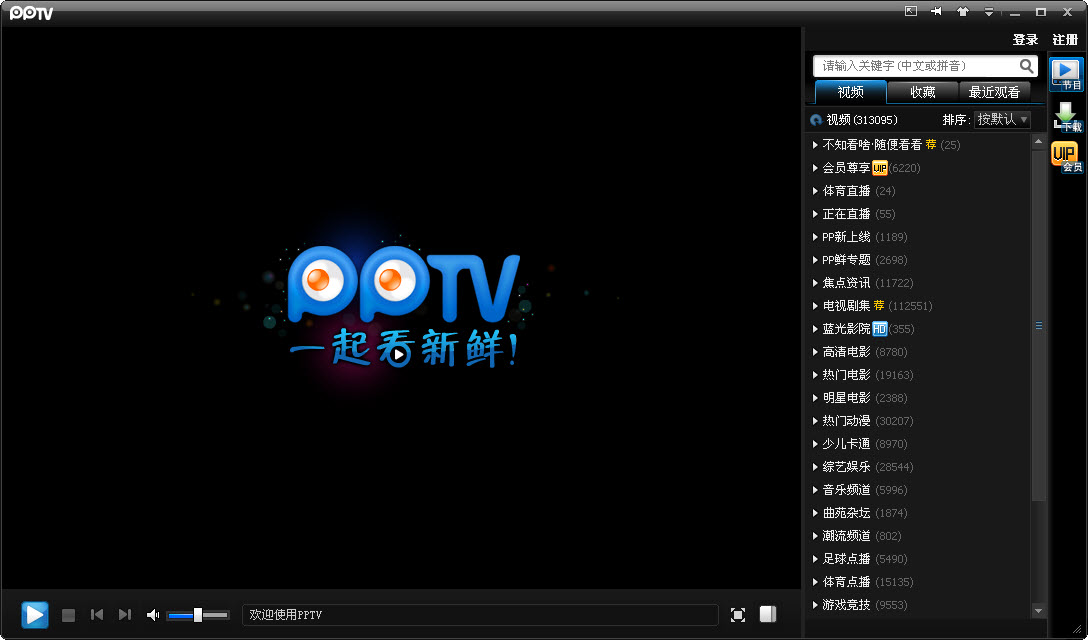
Task: Minimize the PPTV window
Action: click(x=1015, y=12)
